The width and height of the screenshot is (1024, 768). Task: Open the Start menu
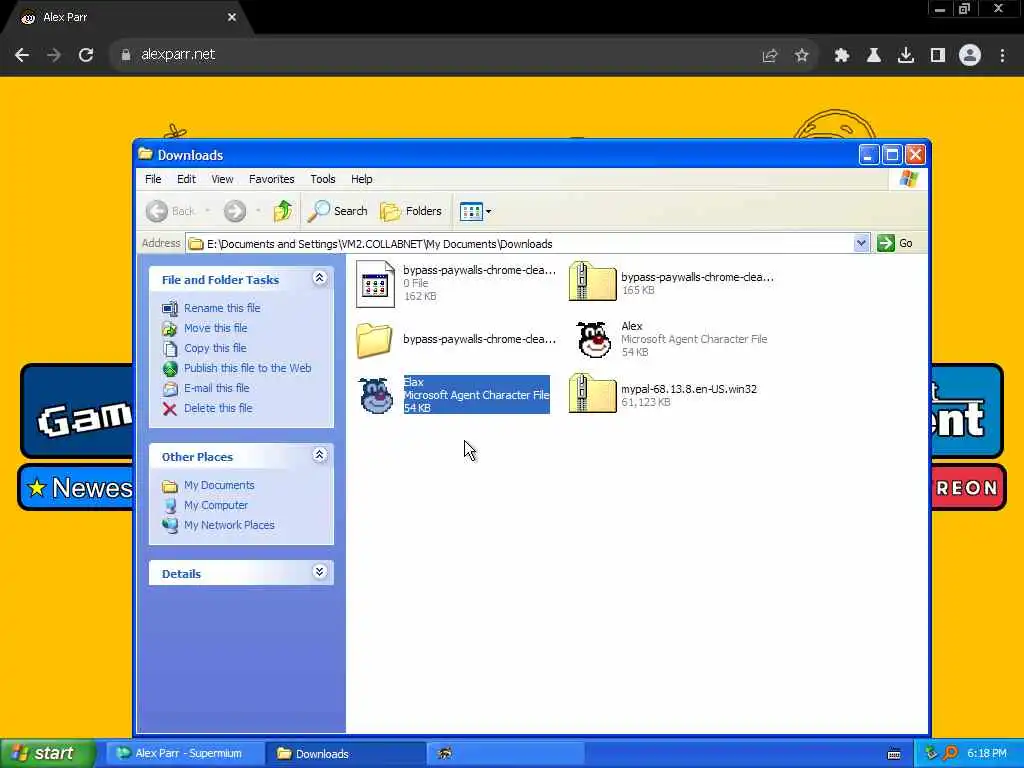tap(47, 754)
